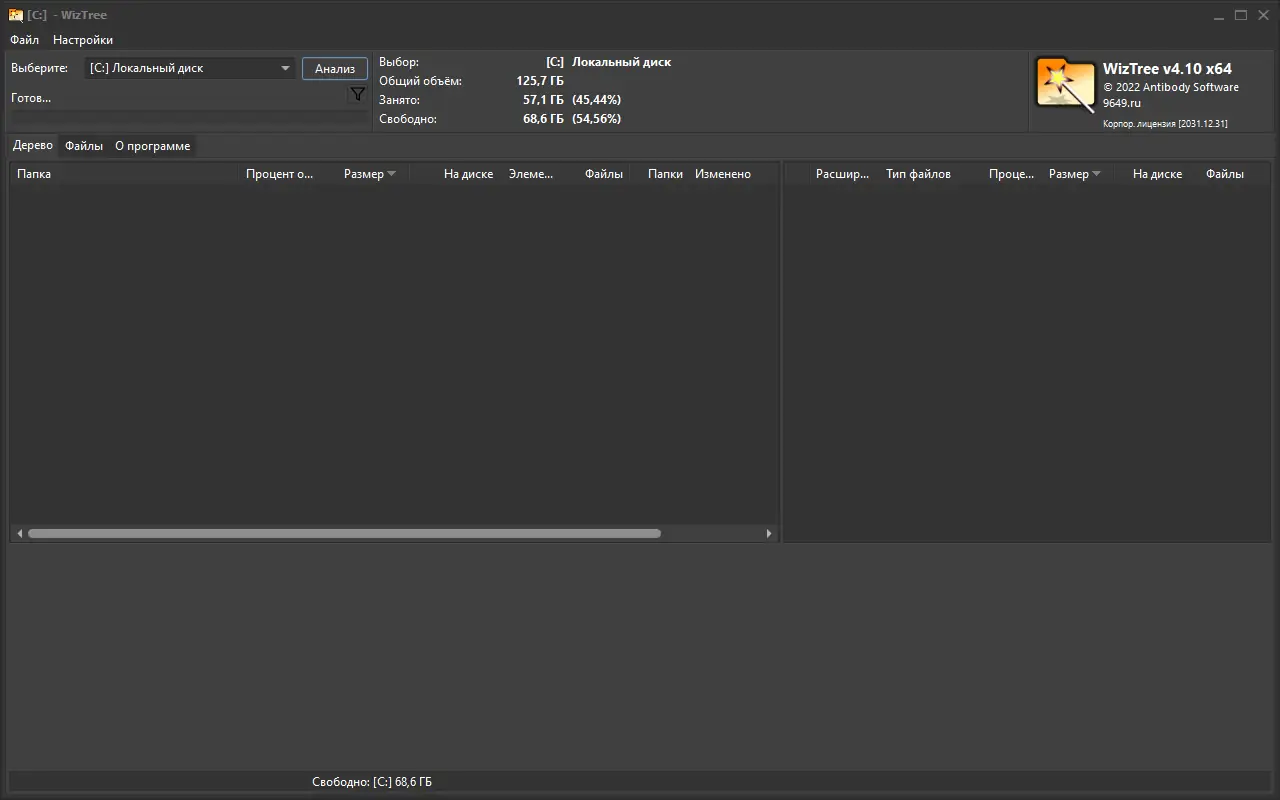
Task: Sort by Размер column in tree panel
Action: [364, 174]
